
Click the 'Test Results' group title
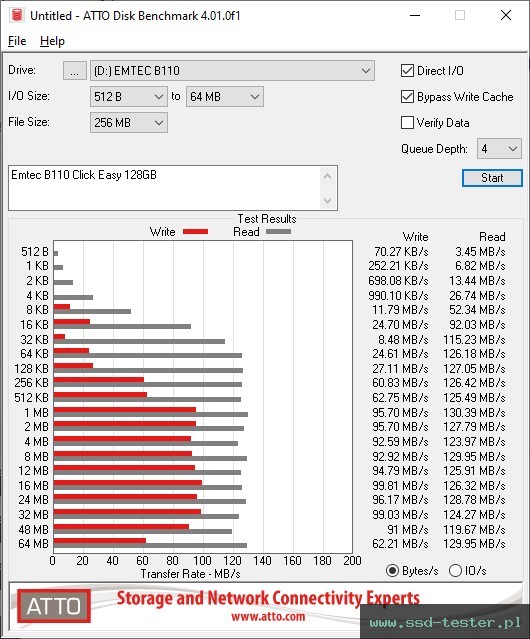(267, 219)
